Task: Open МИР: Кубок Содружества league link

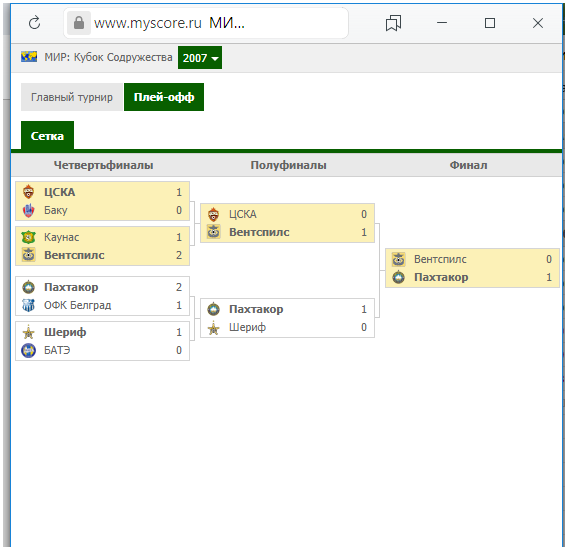Action: pyautogui.click(x=108, y=57)
